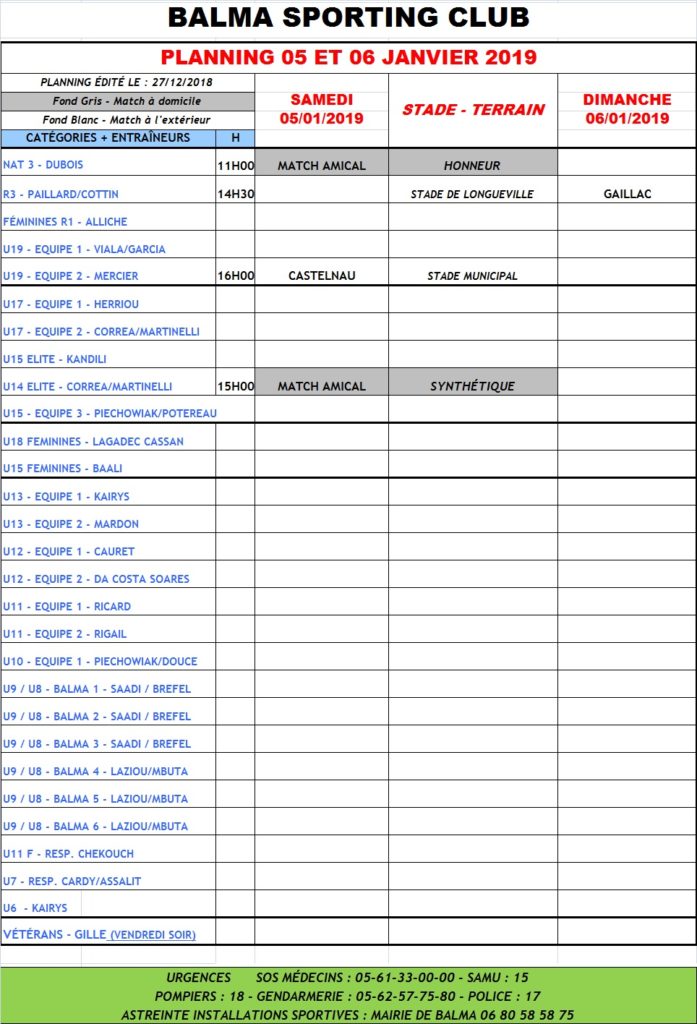
Task: Click the STADE DE LONGUEVILLE cell
Action: (472, 194)
